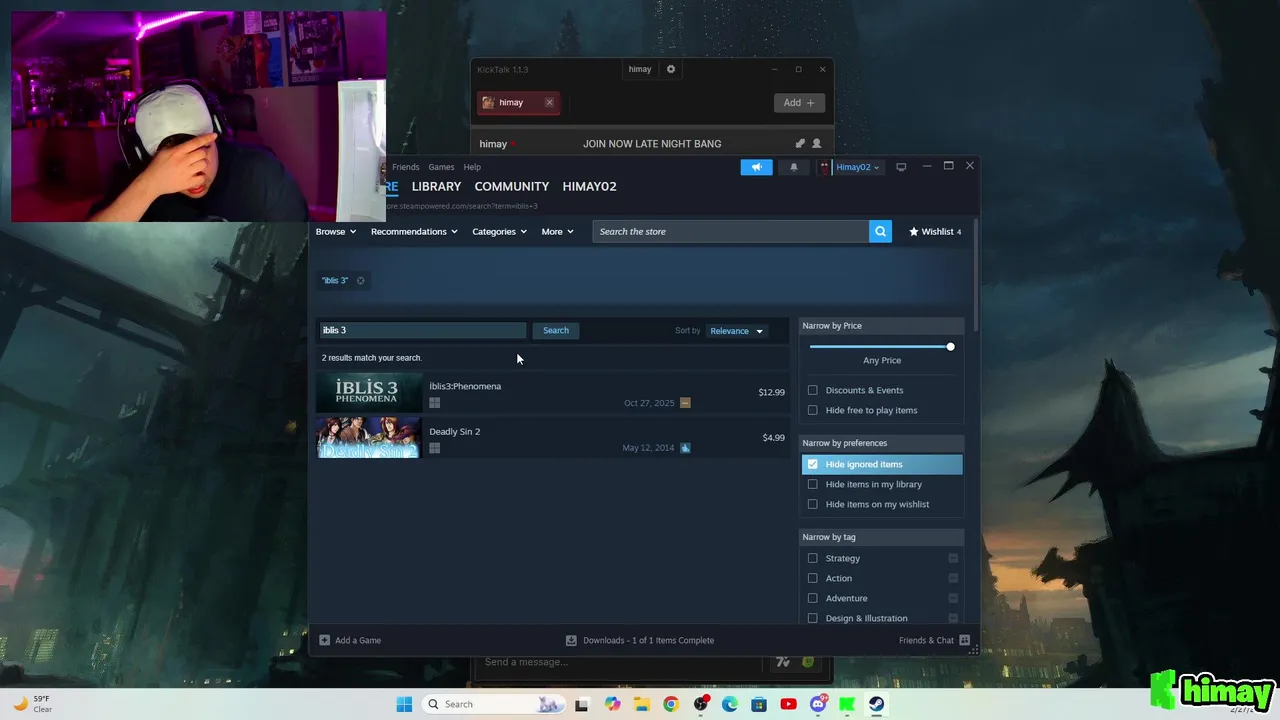Click the Add a Game plus icon
The height and width of the screenshot is (720, 1280).
click(324, 640)
